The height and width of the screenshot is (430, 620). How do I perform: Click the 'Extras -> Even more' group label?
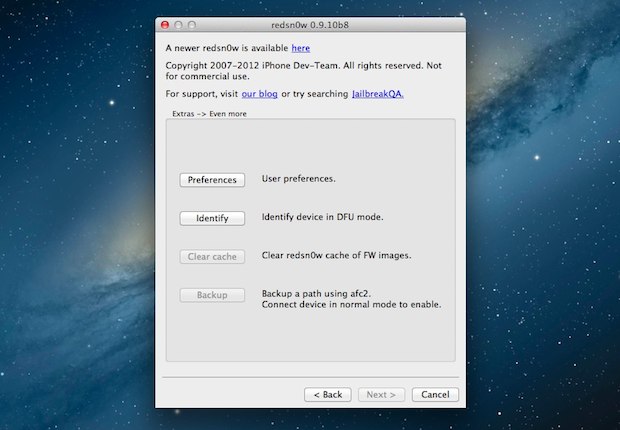click(x=209, y=114)
